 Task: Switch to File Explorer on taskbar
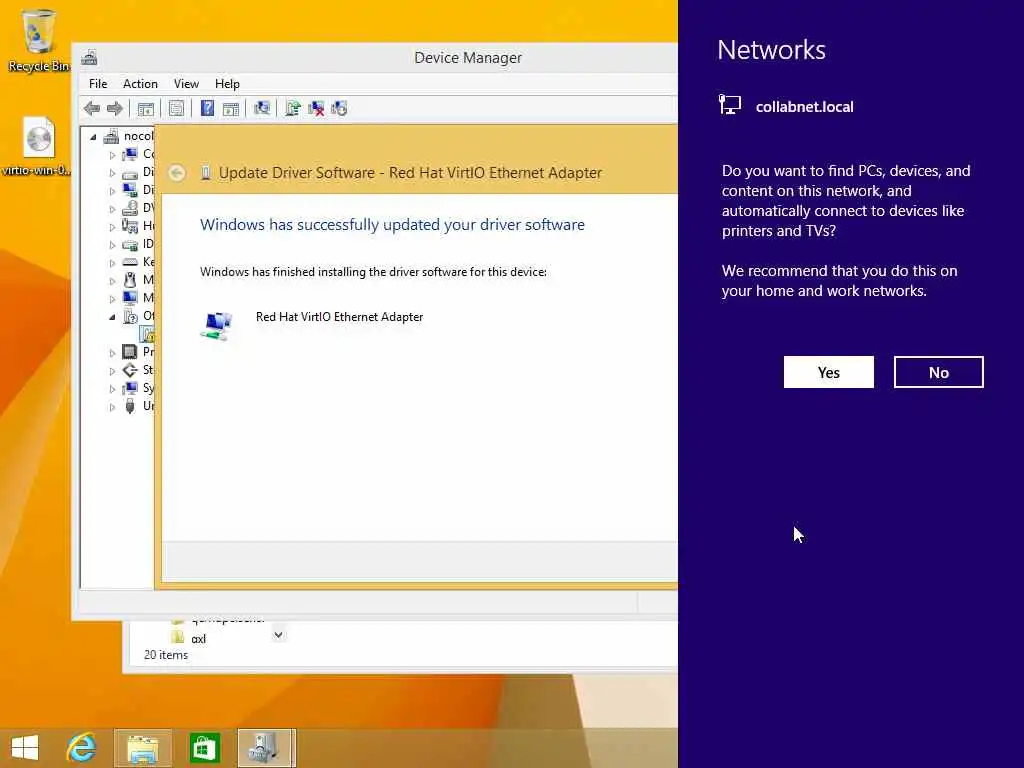tap(143, 748)
